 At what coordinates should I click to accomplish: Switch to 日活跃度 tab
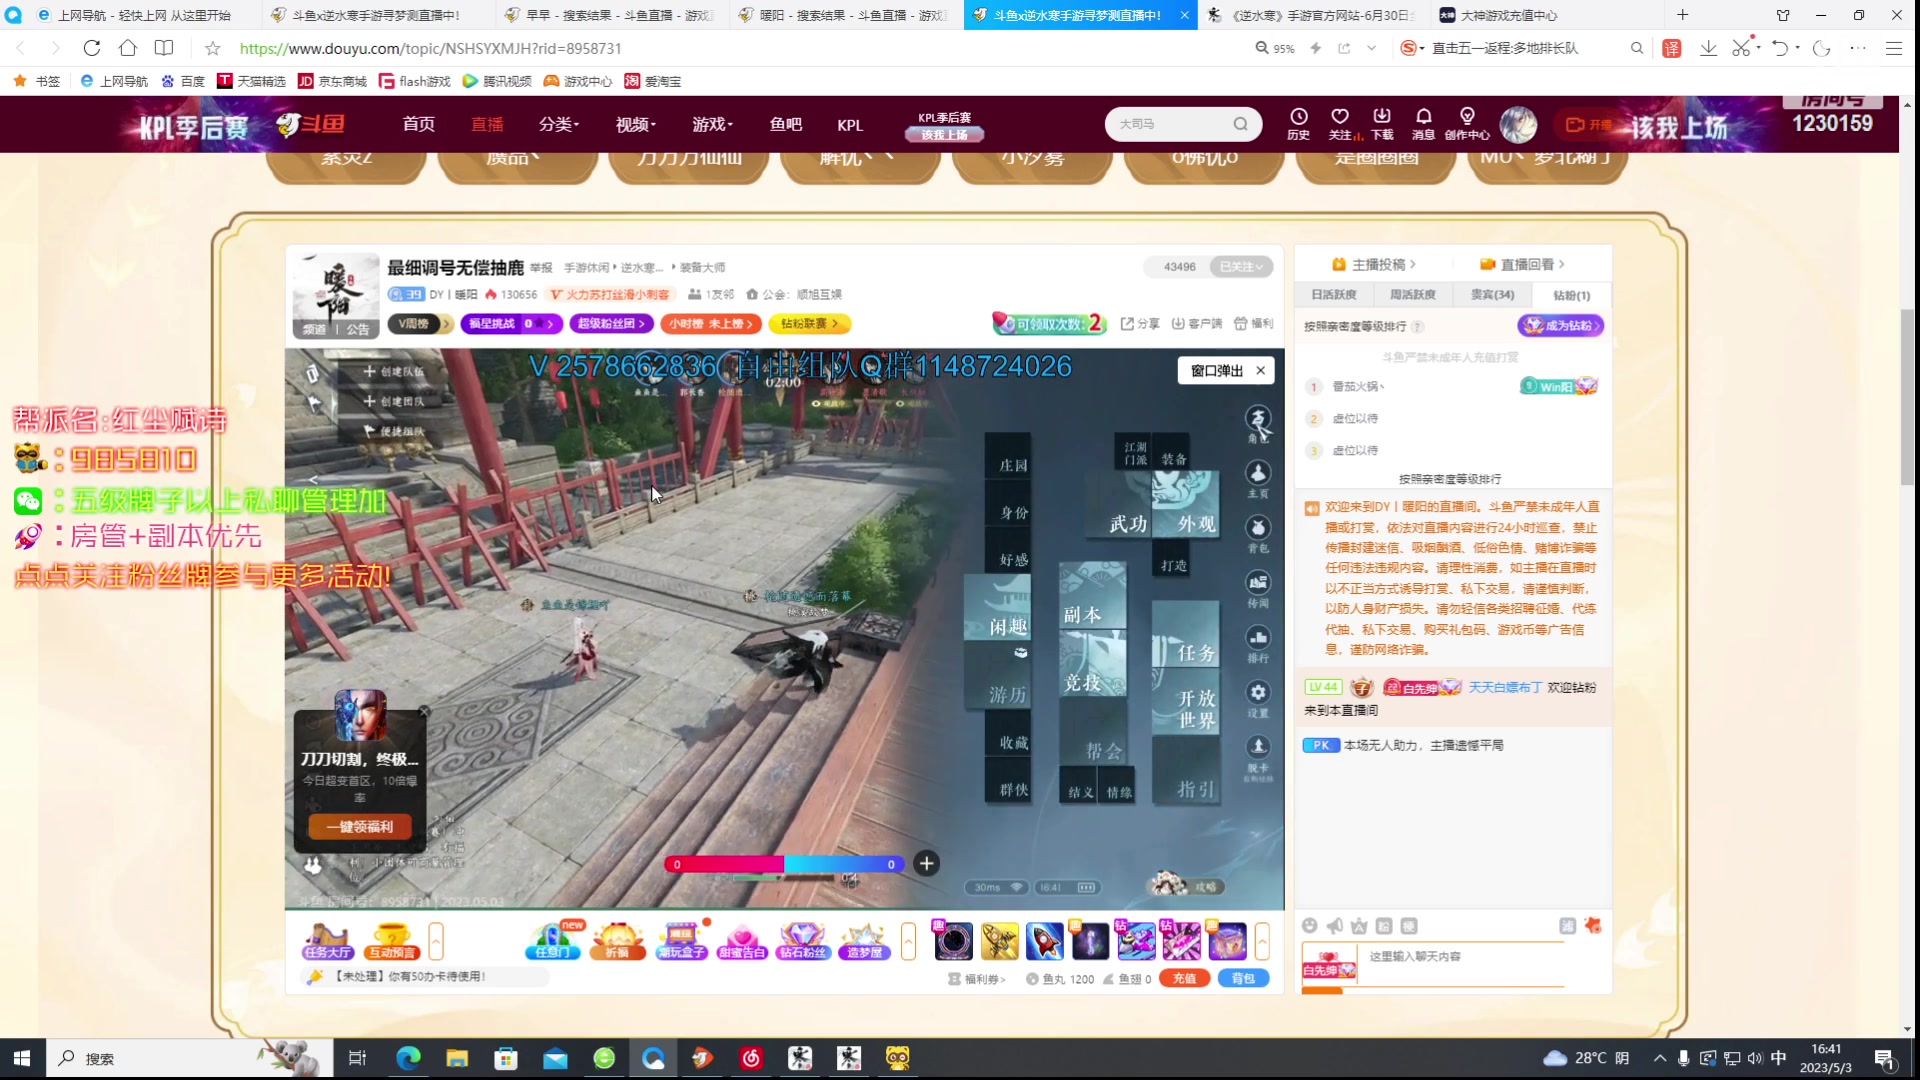click(1334, 295)
